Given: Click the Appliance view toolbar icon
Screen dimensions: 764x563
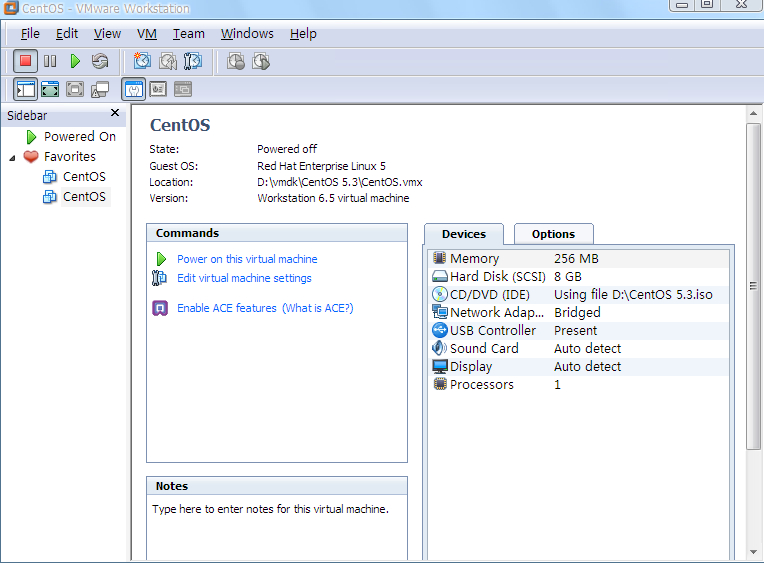Looking at the screenshot, I should pyautogui.click(x=158, y=89).
